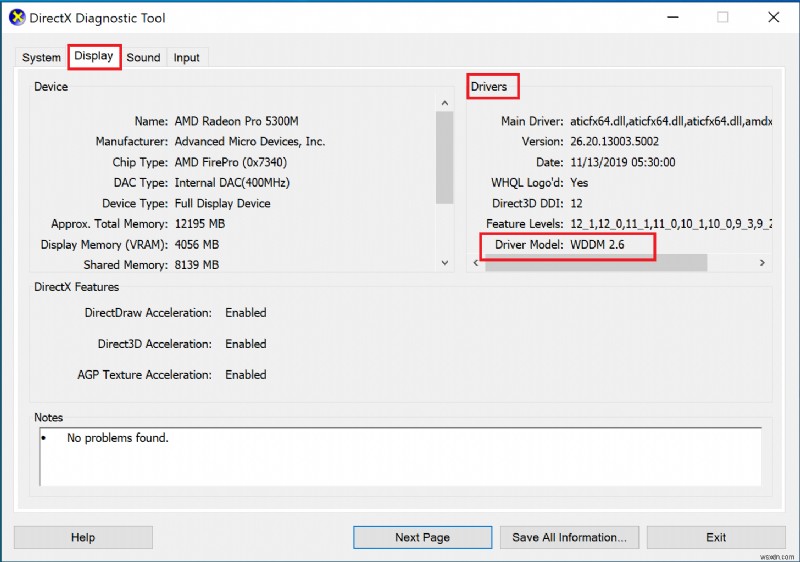Click Save All Information button
This screenshot has height=562, width=800.
coord(569,537)
